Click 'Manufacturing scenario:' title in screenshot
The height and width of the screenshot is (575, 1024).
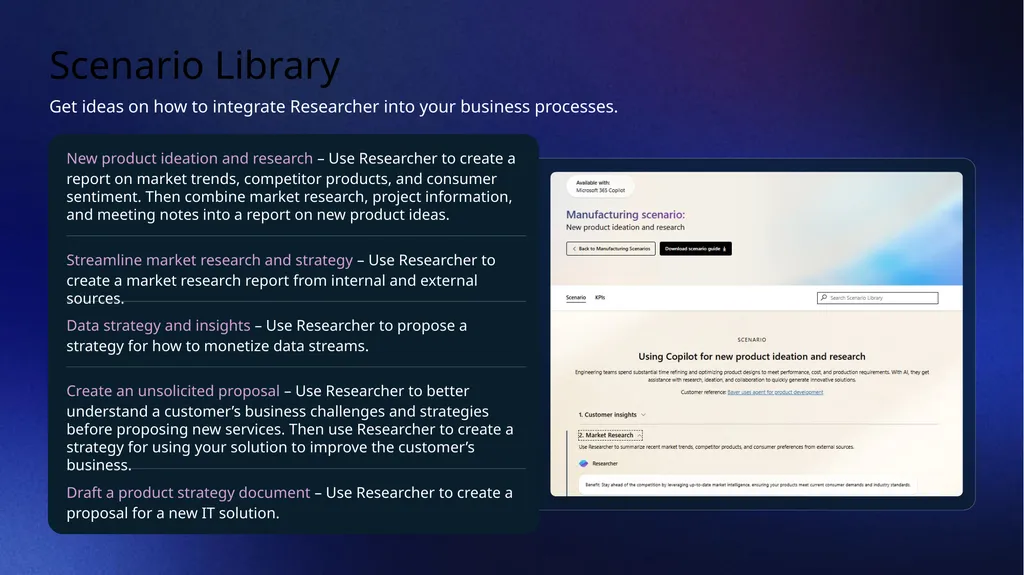tap(625, 214)
